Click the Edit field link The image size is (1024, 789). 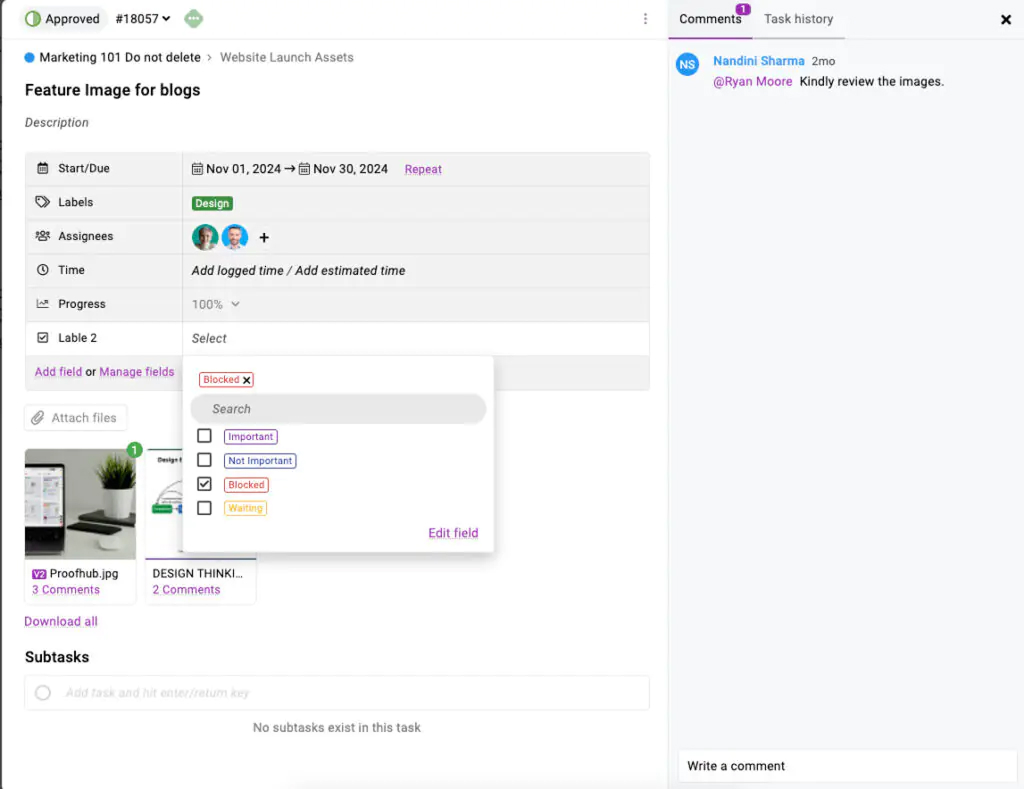pyautogui.click(x=453, y=533)
